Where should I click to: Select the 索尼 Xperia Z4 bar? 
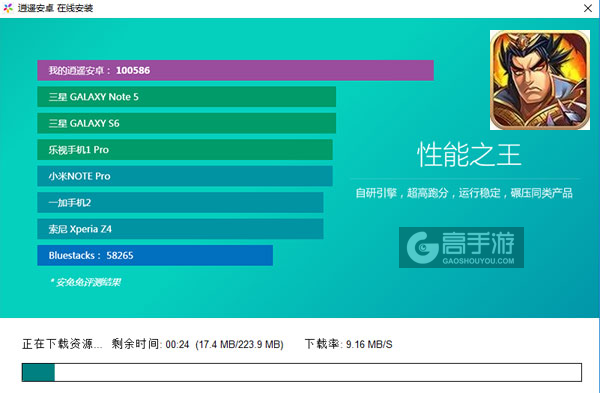click(180, 229)
